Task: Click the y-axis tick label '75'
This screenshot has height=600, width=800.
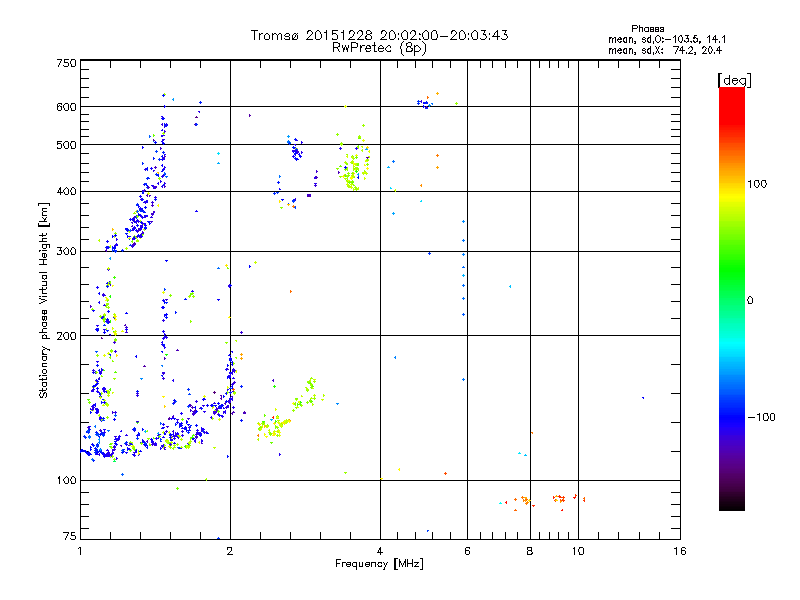Action: click(70, 536)
